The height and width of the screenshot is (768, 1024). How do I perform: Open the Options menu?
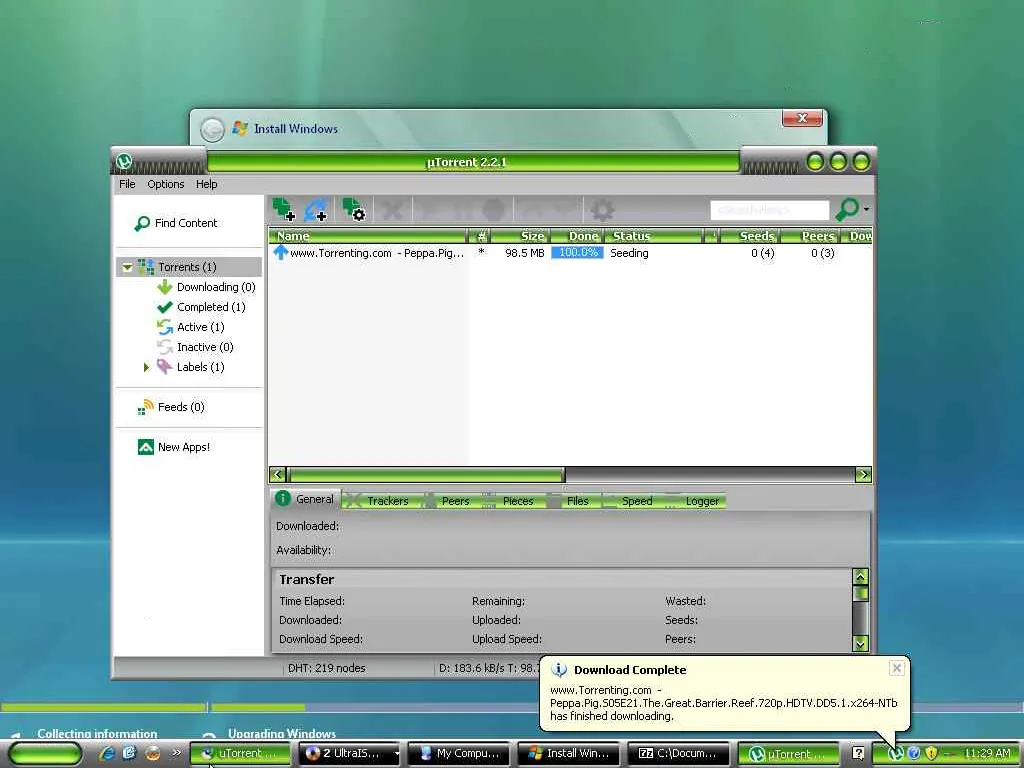click(x=165, y=184)
